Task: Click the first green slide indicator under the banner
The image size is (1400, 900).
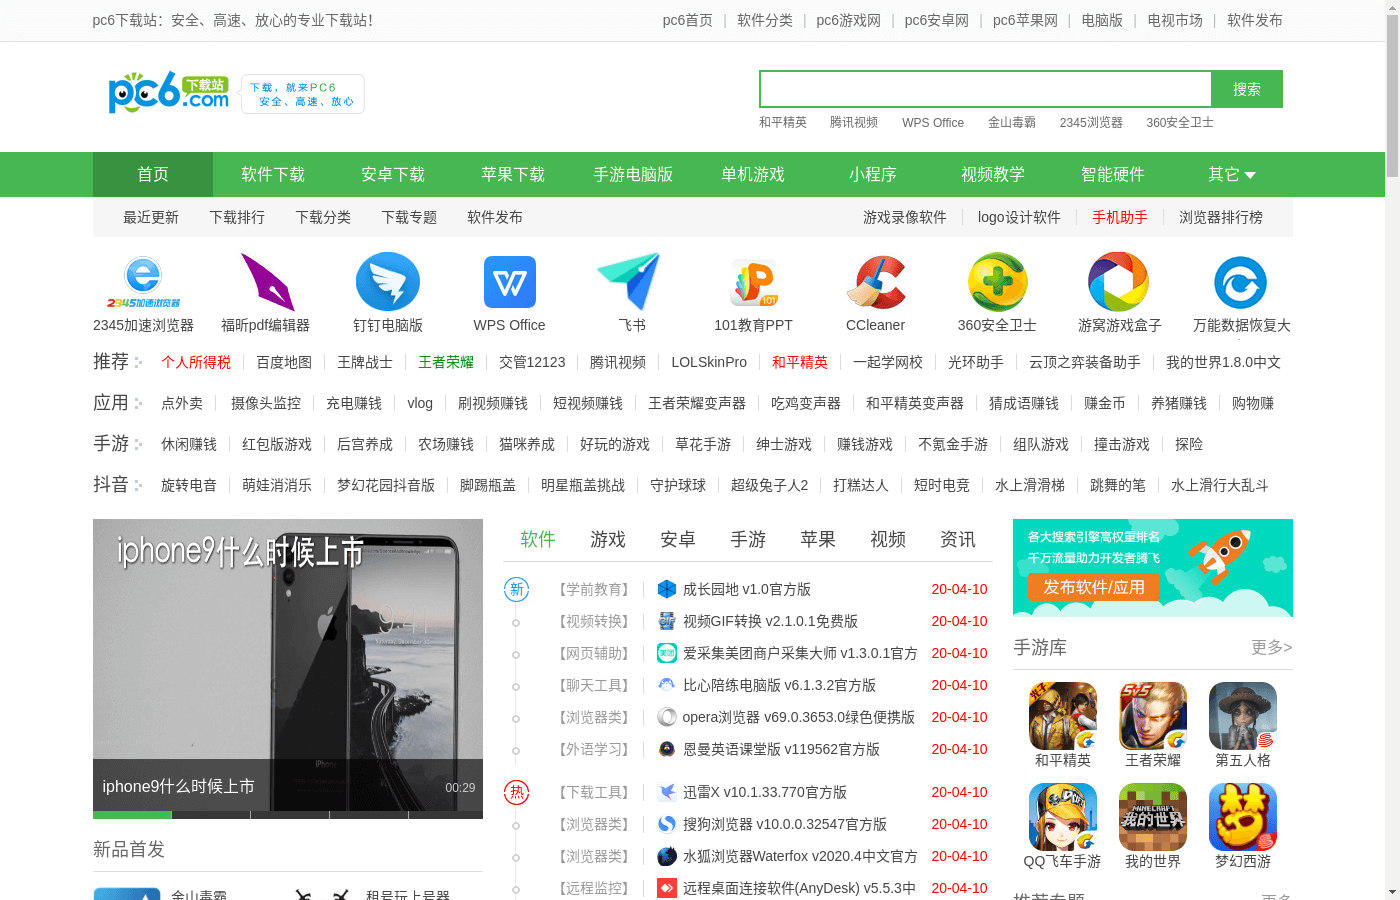Action: (x=132, y=815)
